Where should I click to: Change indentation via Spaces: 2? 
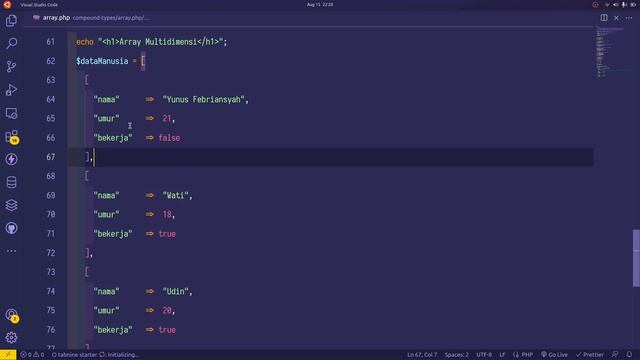tap(456, 355)
